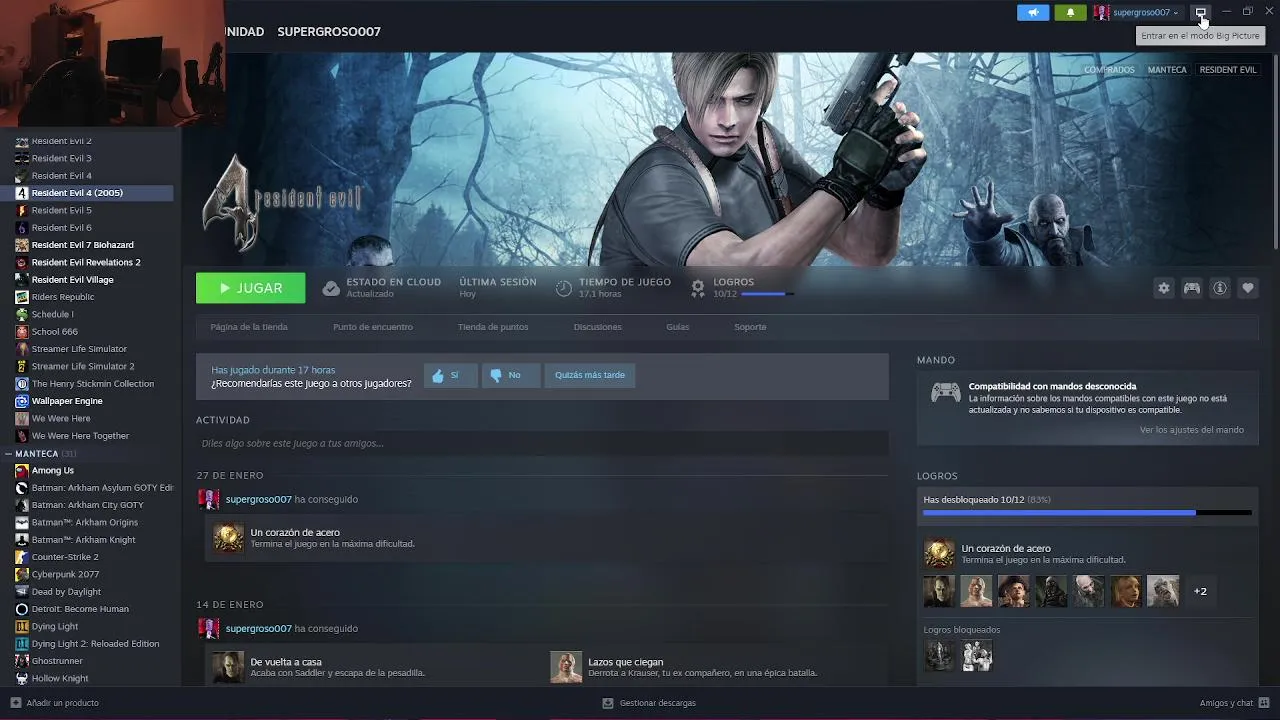Open Punto de encuentro tab
Screen dimensions: 1280x720
[373, 327]
